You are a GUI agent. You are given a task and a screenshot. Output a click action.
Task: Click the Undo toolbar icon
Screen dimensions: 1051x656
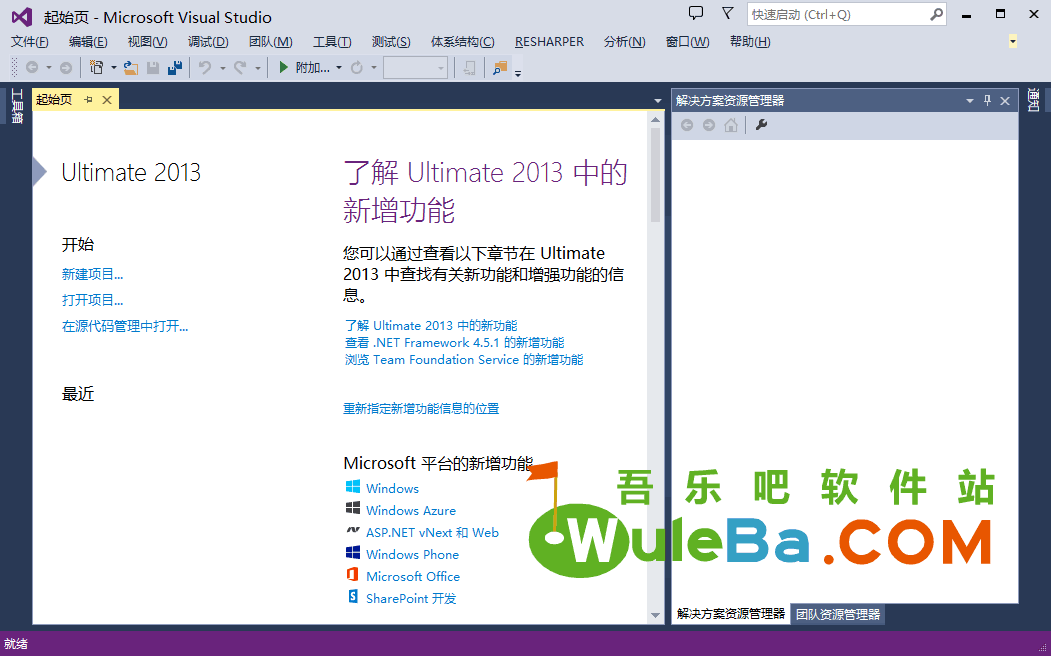205,67
